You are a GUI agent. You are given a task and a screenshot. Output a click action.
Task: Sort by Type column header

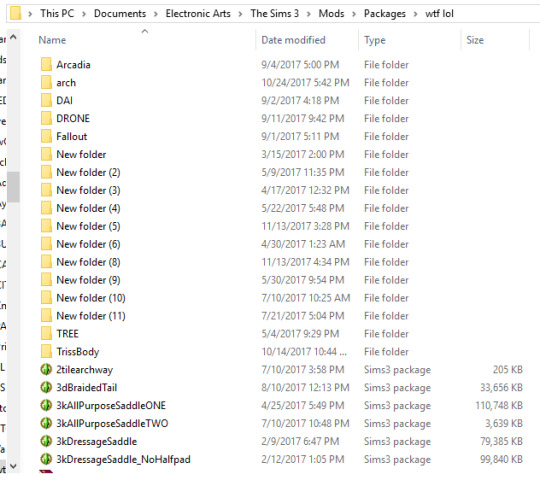(x=375, y=40)
